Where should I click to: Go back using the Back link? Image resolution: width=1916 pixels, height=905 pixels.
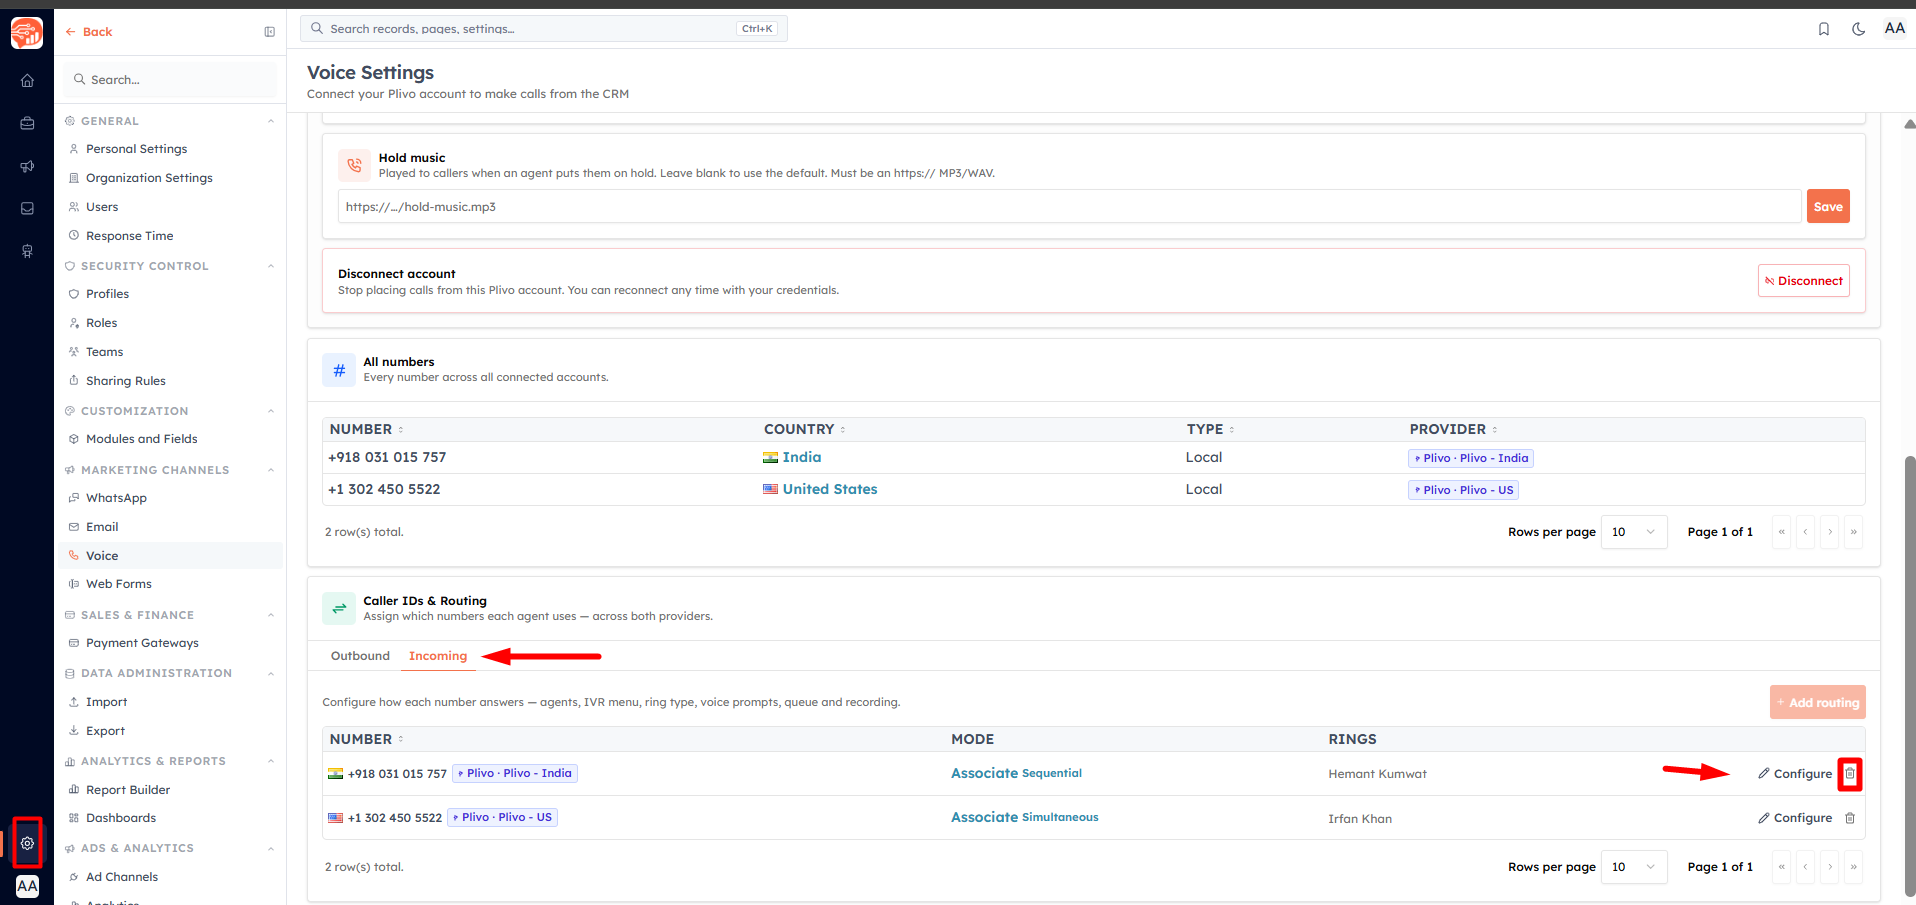(89, 32)
